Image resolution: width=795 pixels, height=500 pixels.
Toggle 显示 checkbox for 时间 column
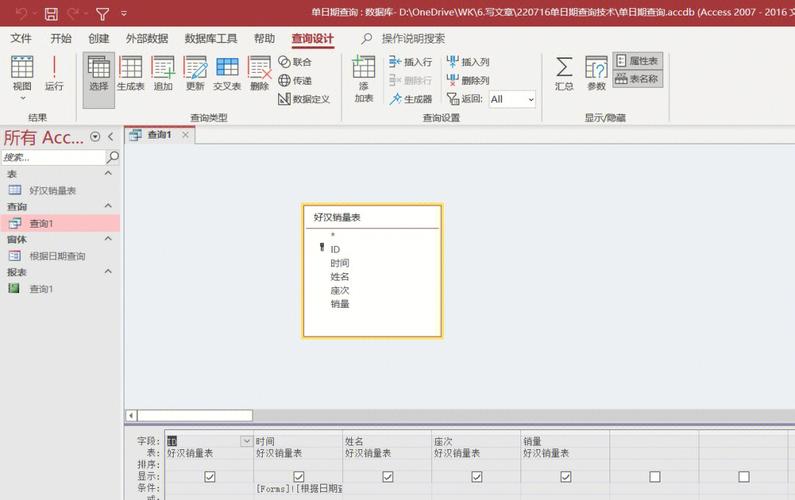point(299,477)
